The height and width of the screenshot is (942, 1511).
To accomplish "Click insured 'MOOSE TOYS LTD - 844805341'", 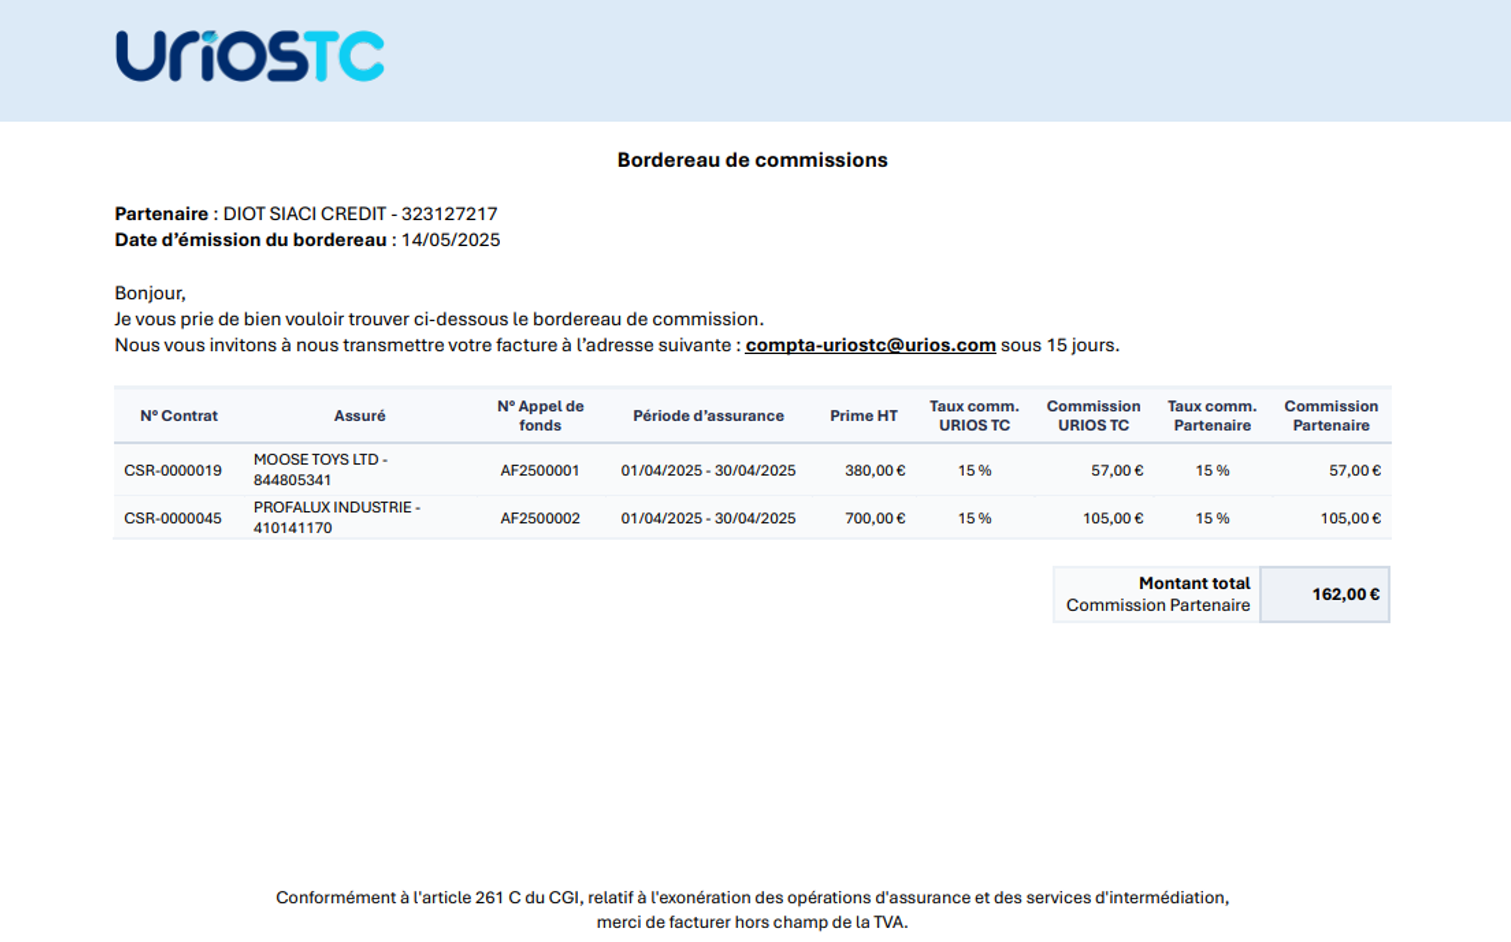I will [320, 470].
